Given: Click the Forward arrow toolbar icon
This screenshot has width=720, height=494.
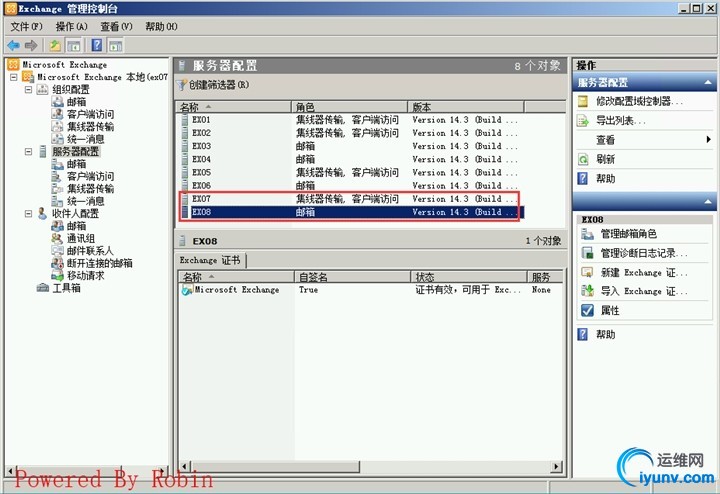Looking at the screenshot, I should (x=31, y=45).
